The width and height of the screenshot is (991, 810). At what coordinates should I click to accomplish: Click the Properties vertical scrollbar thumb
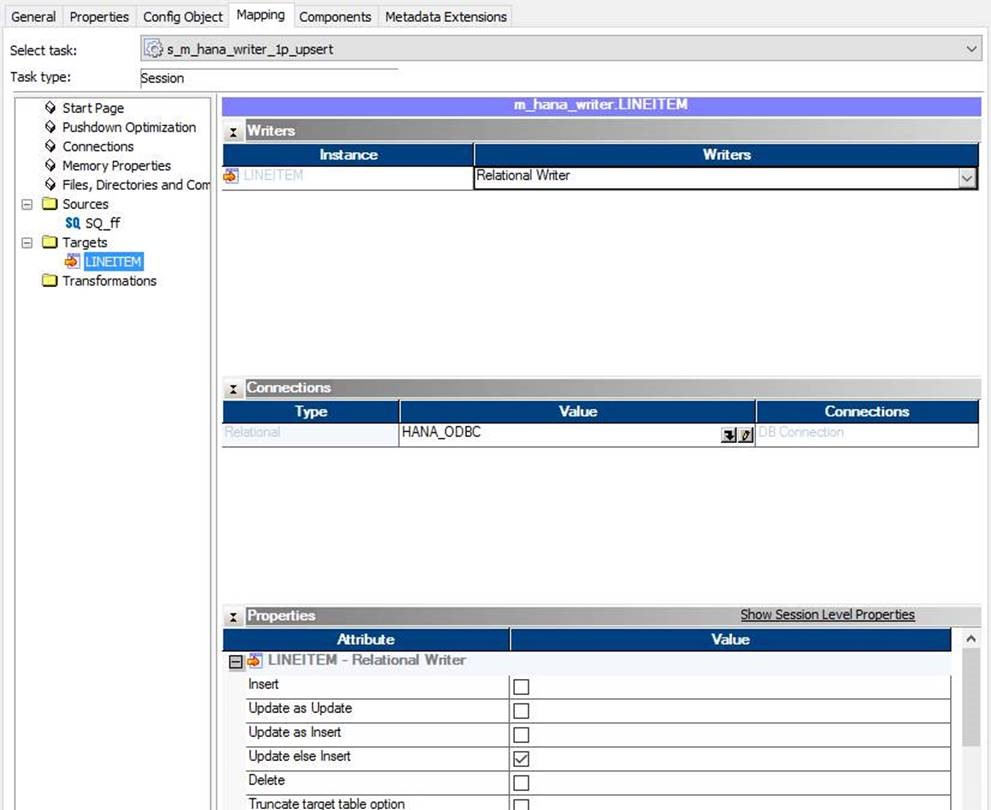[x=971, y=697]
